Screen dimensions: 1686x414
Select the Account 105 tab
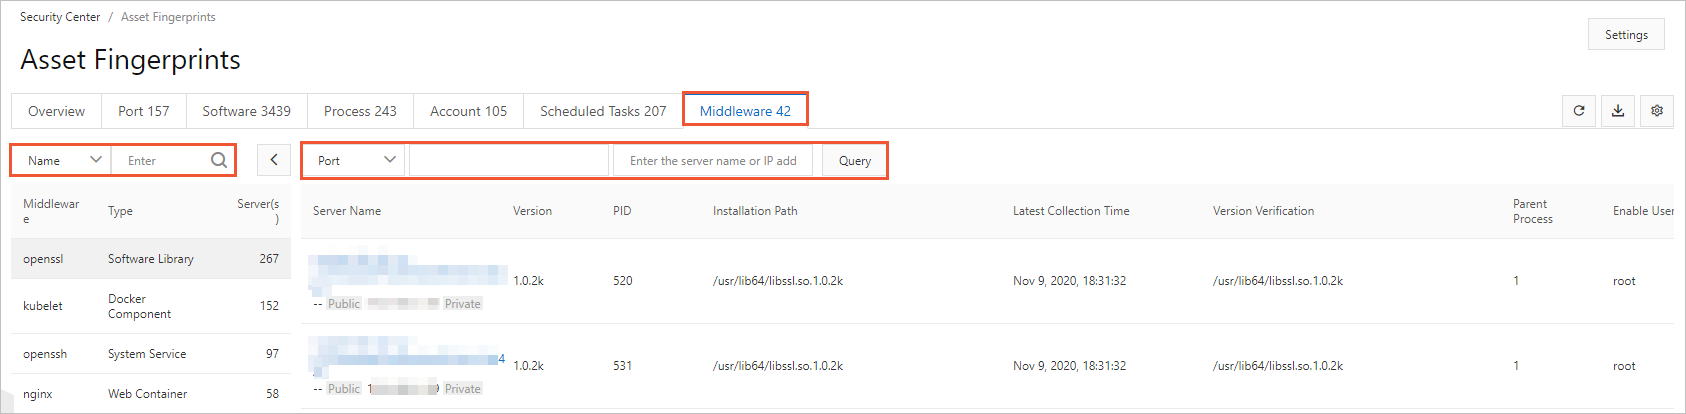pyautogui.click(x=468, y=111)
